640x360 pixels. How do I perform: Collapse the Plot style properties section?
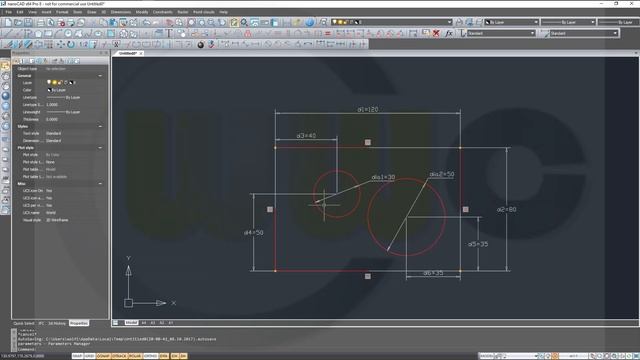100,148
